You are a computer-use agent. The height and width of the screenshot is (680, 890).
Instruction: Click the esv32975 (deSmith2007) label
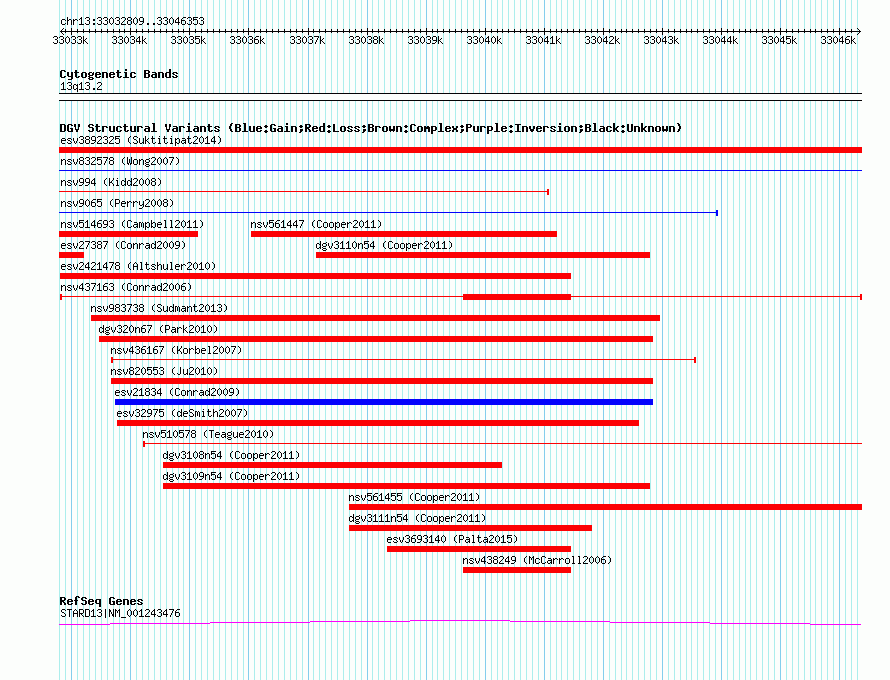(182, 413)
